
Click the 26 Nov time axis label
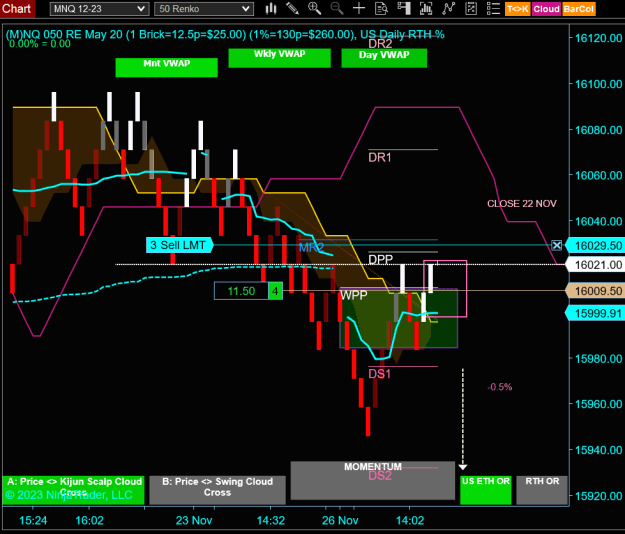tap(340, 520)
